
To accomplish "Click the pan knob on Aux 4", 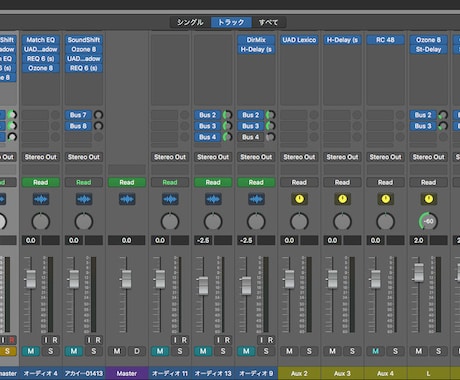I will [x=385, y=222].
